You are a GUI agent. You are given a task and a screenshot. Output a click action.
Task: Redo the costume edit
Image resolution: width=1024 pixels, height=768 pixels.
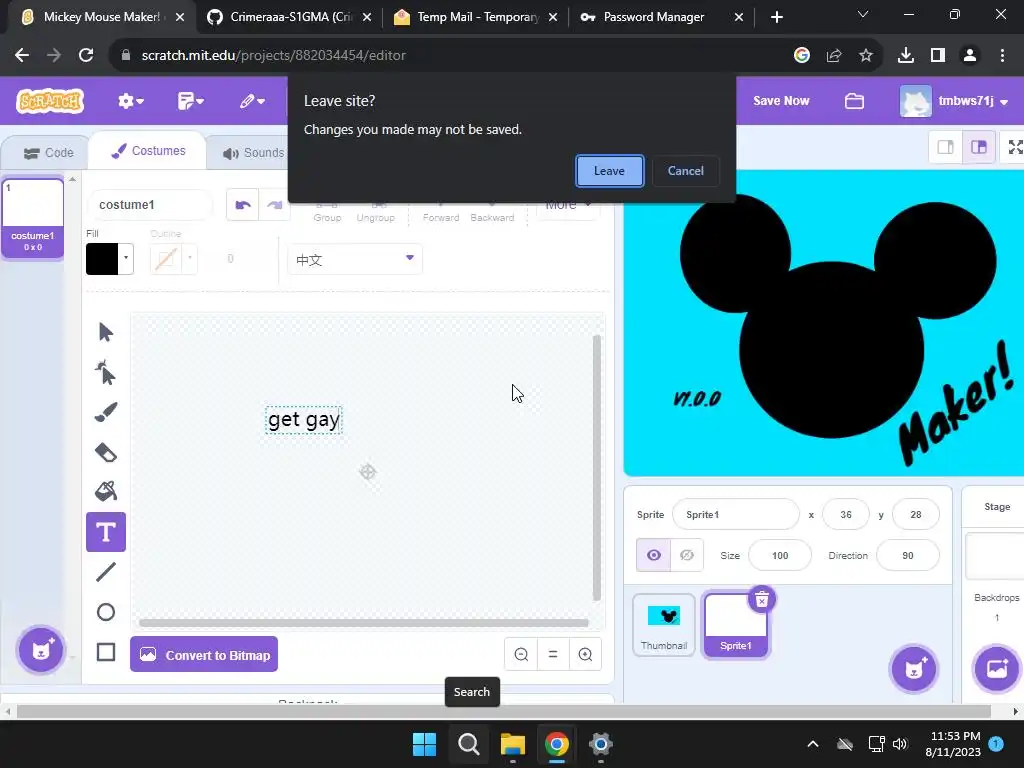tap(274, 204)
